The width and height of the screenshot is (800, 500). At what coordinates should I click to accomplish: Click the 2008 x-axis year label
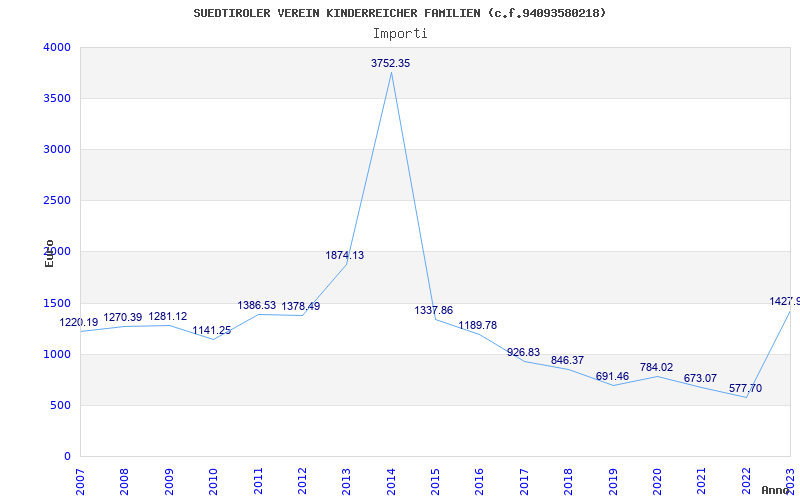tap(124, 481)
